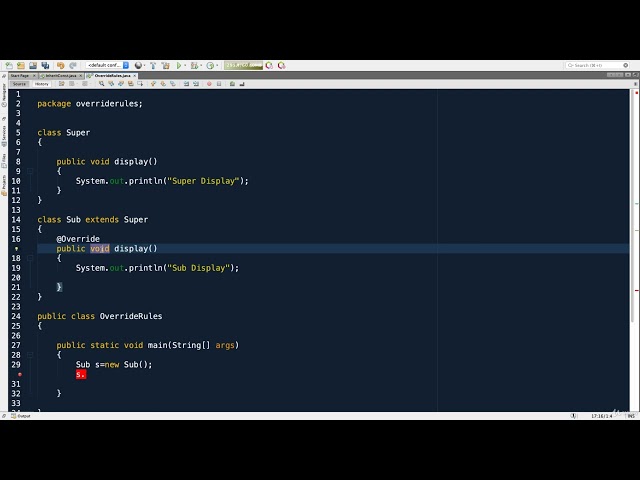
Task: Run the project with green play icon
Action: click(x=179, y=65)
